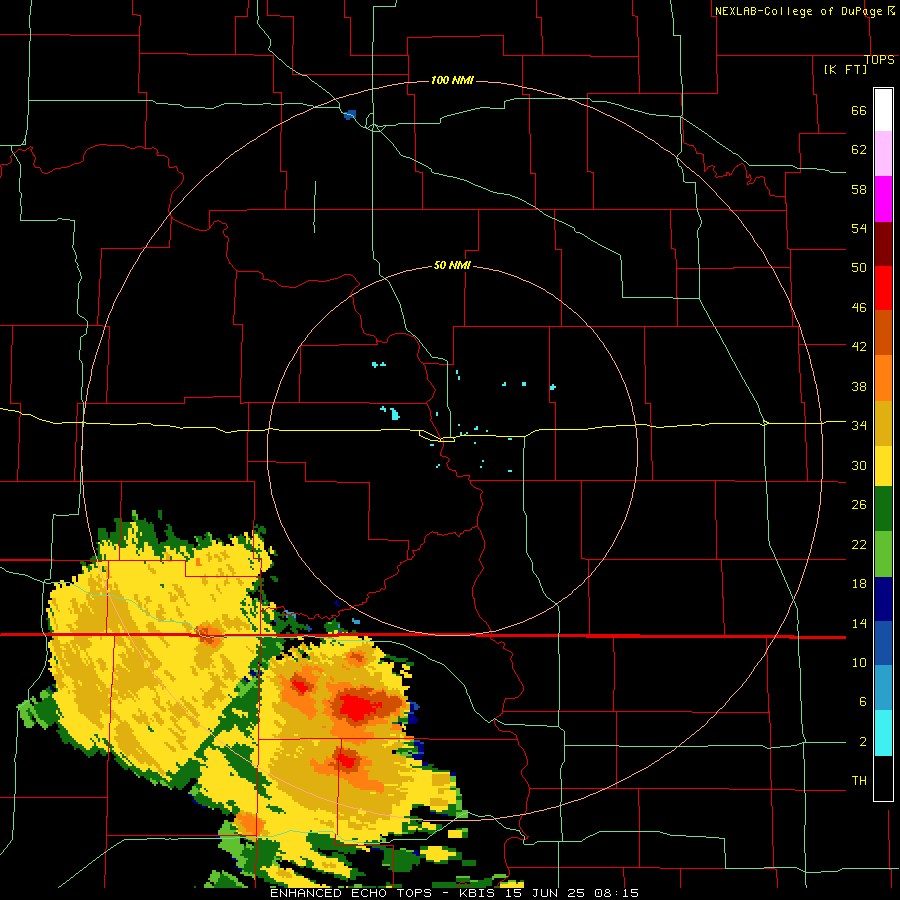Click the legend value 58

[x=859, y=189]
